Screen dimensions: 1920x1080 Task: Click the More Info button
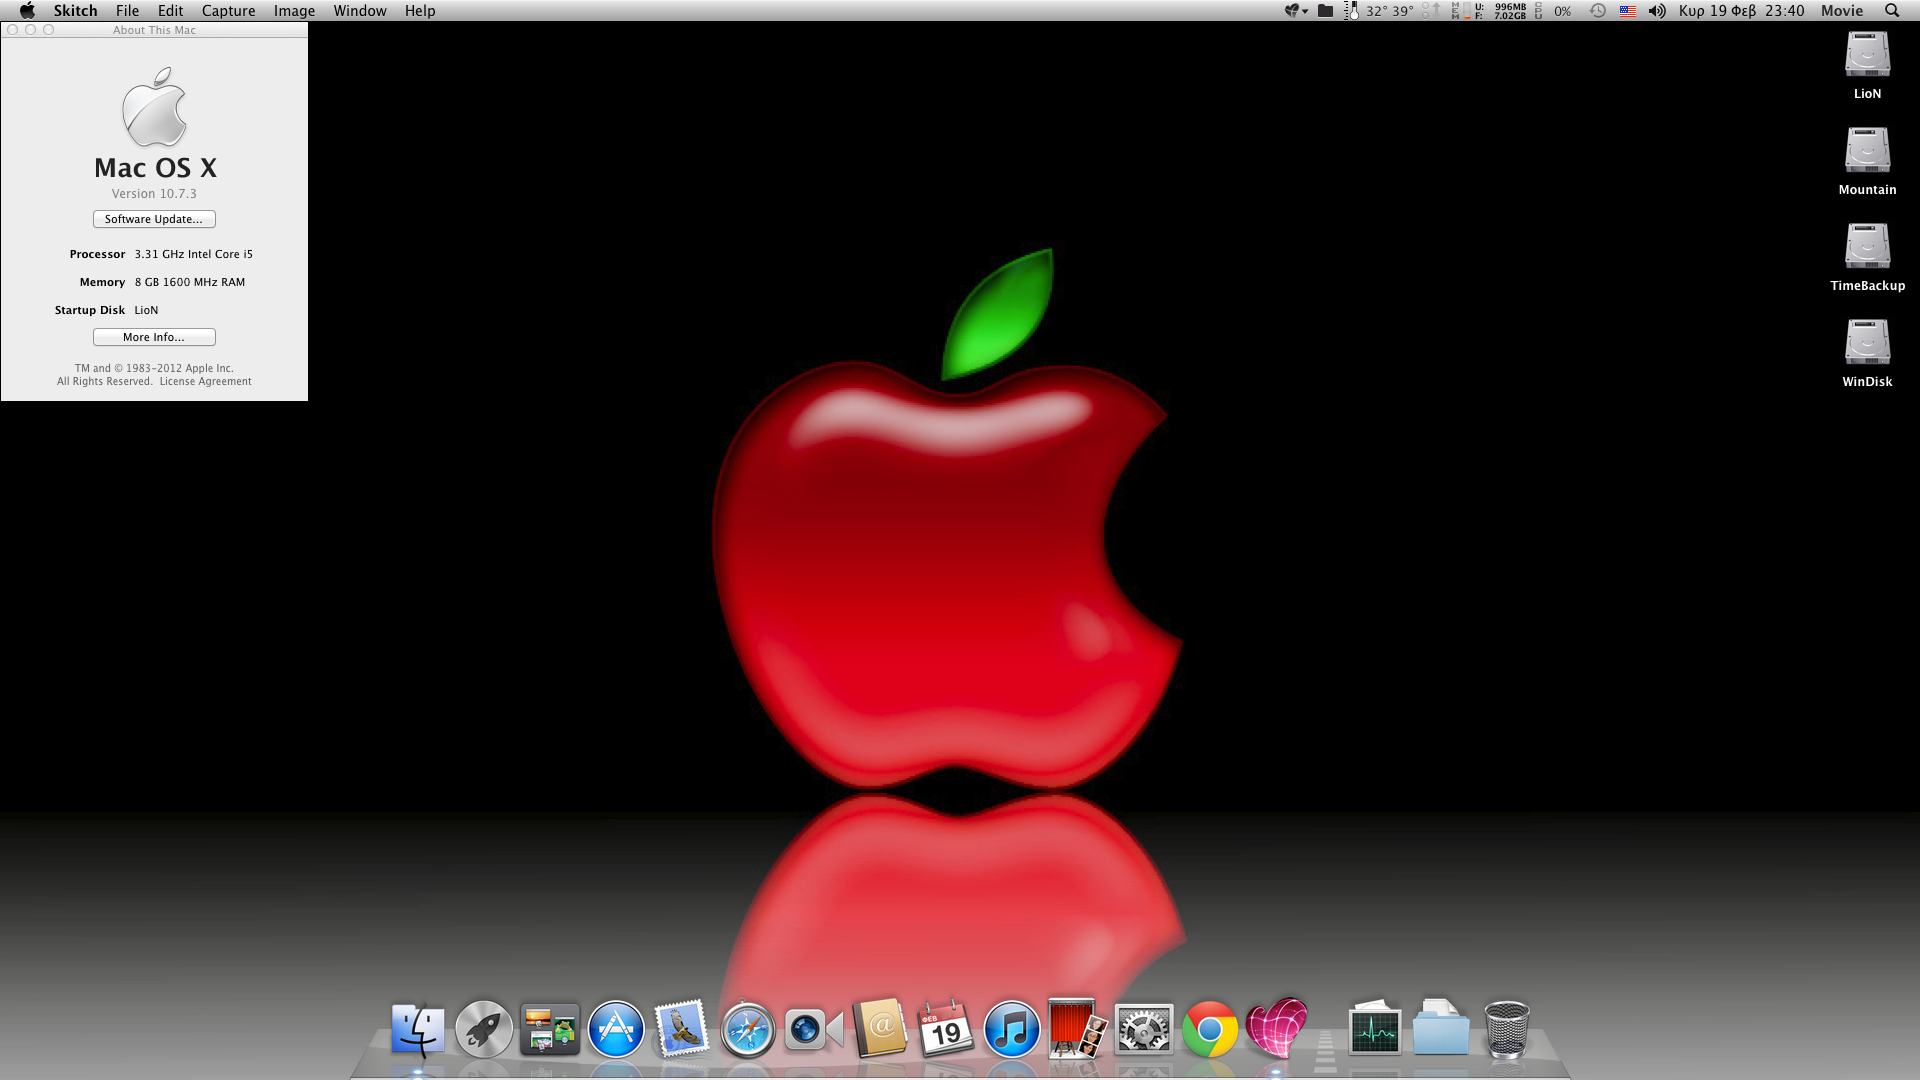pos(154,337)
